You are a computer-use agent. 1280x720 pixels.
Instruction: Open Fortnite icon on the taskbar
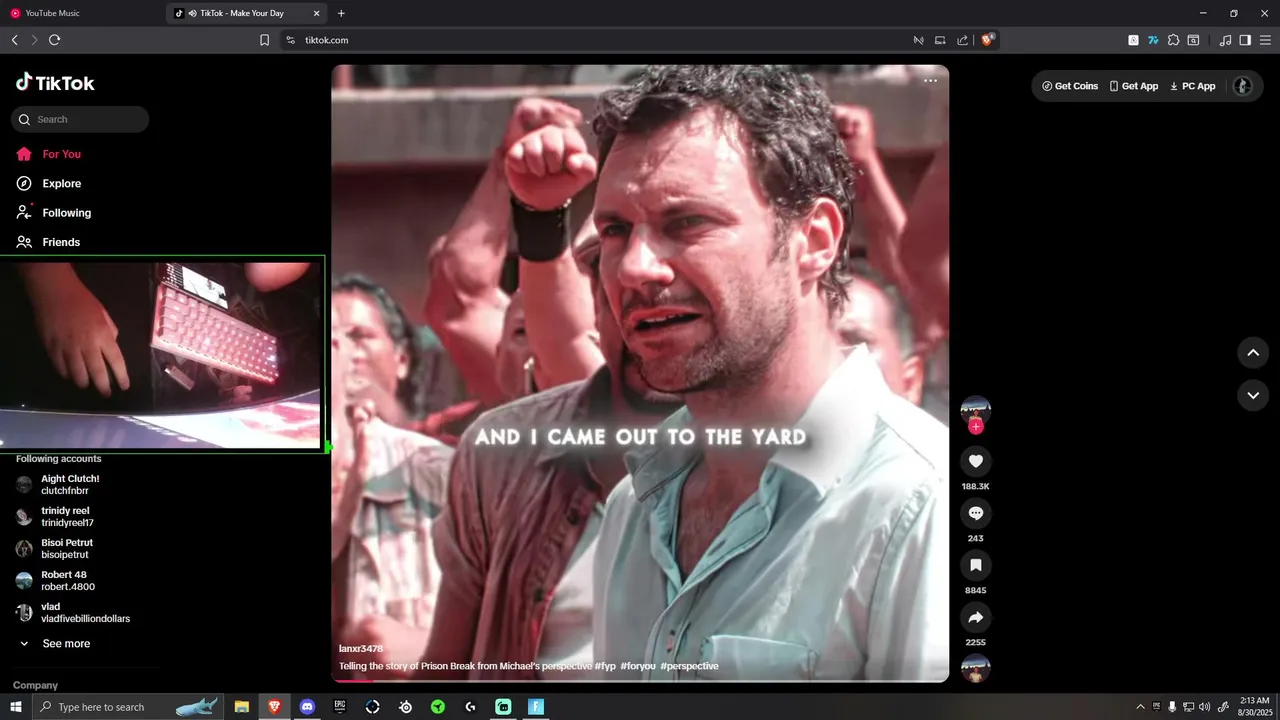536,707
